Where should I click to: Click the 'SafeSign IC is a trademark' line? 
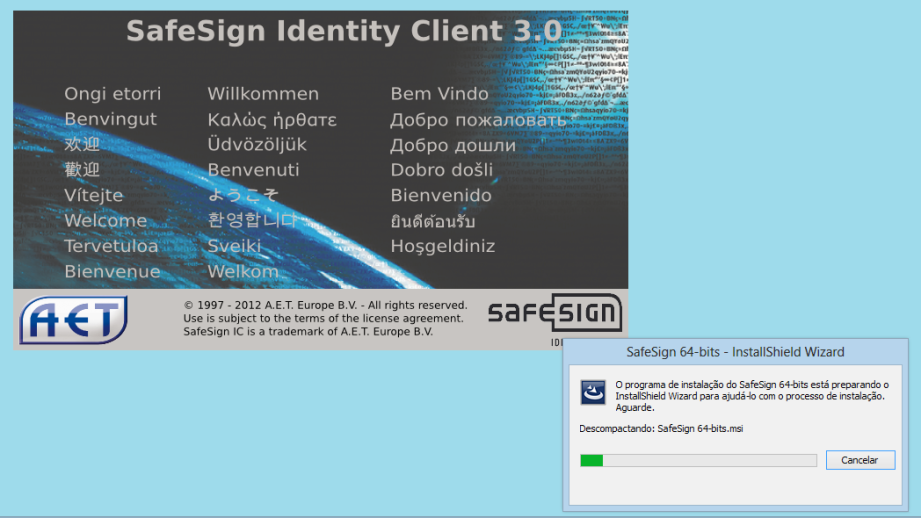click(308, 331)
